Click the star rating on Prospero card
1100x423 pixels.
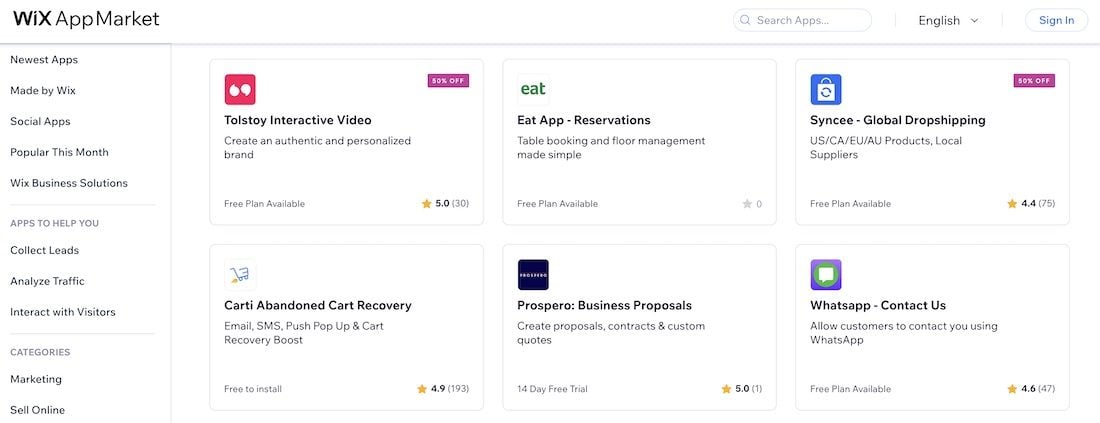(x=742, y=389)
